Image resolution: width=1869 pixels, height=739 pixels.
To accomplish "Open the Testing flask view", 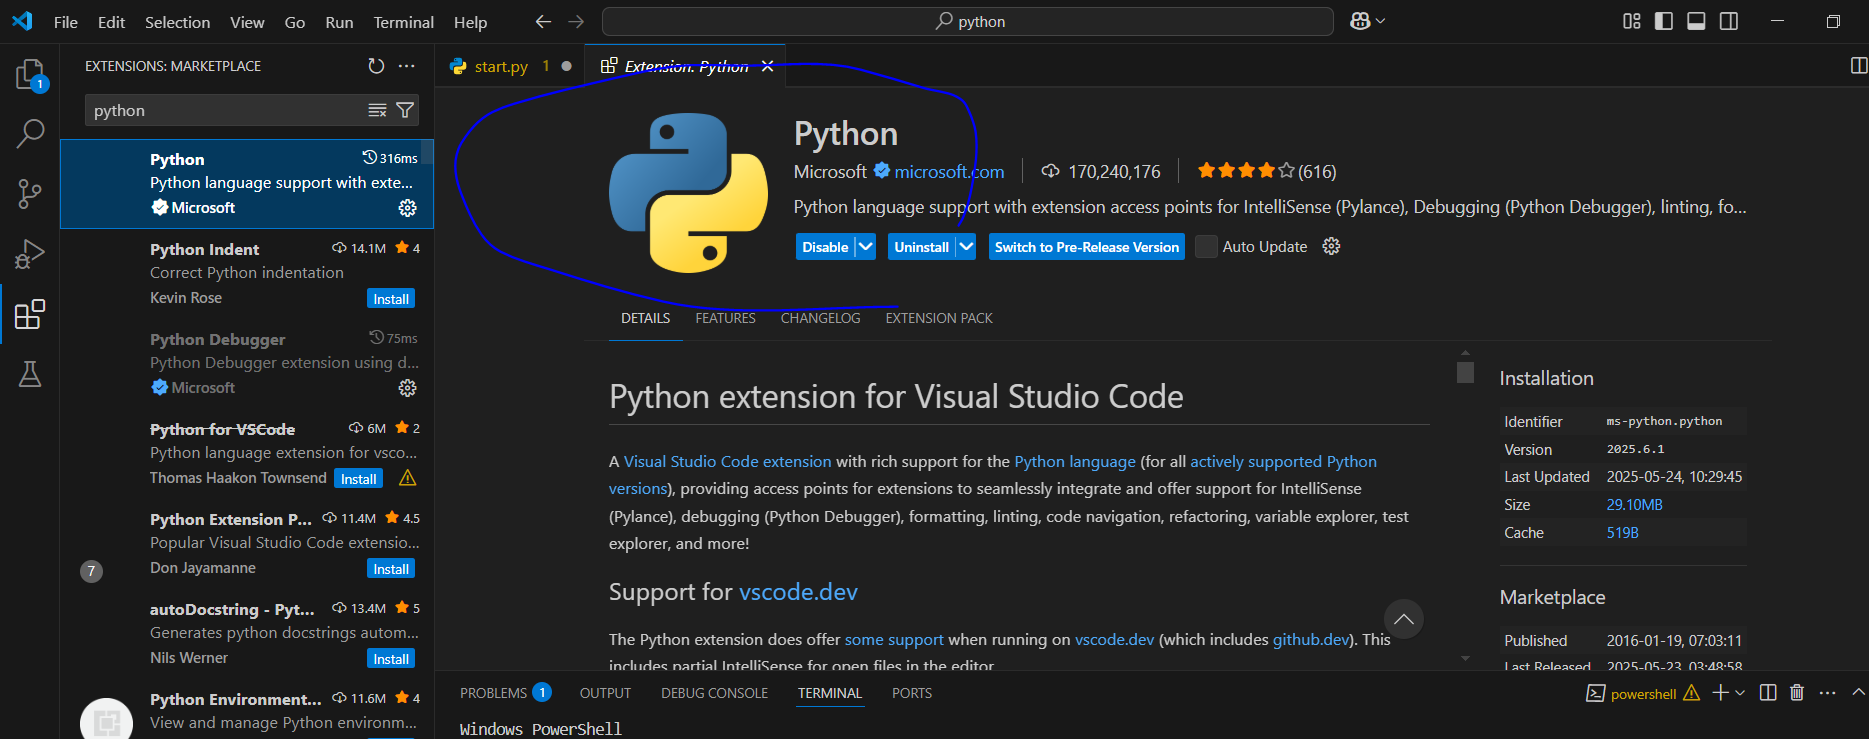I will [30, 374].
